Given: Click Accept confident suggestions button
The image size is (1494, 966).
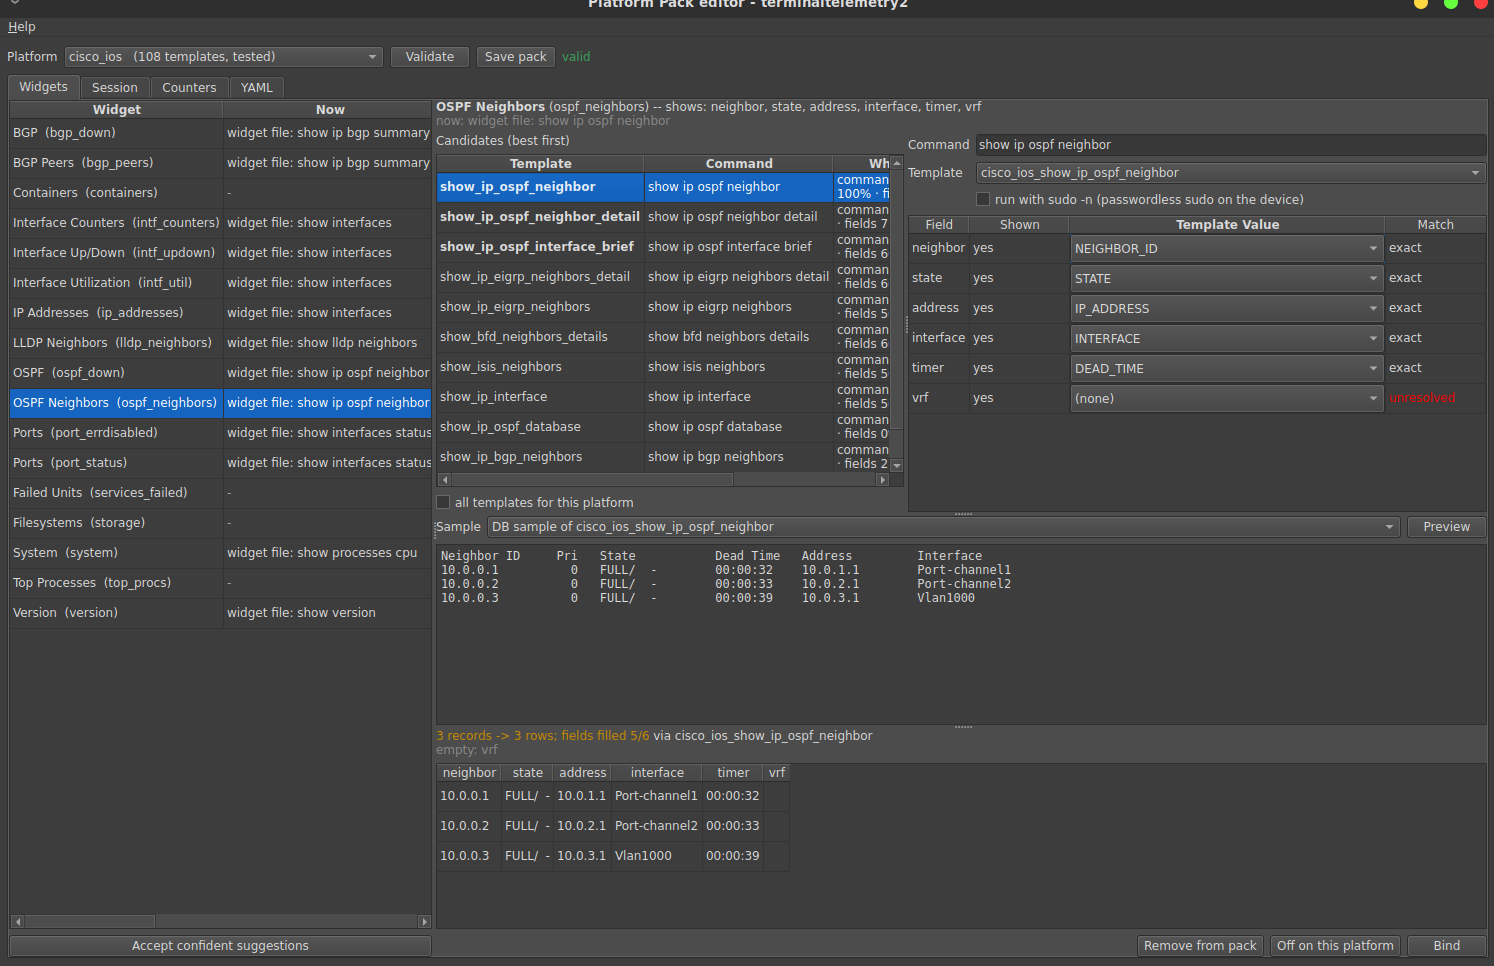Looking at the screenshot, I should coord(220,946).
